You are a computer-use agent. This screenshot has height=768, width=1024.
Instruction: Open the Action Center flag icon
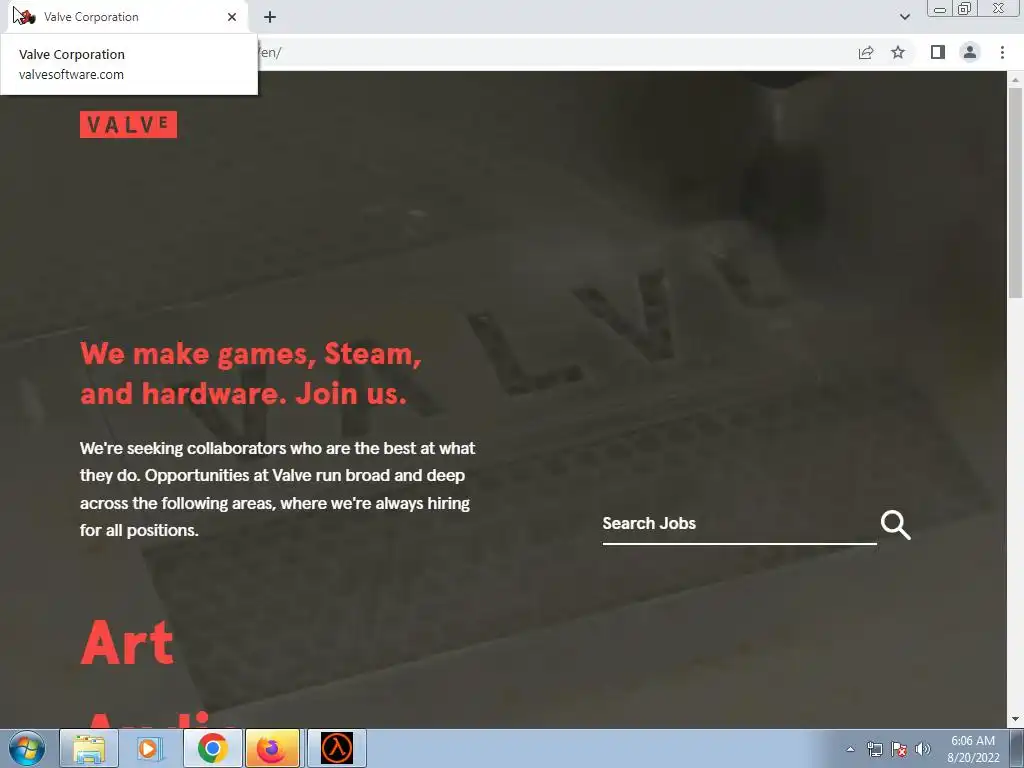click(899, 749)
